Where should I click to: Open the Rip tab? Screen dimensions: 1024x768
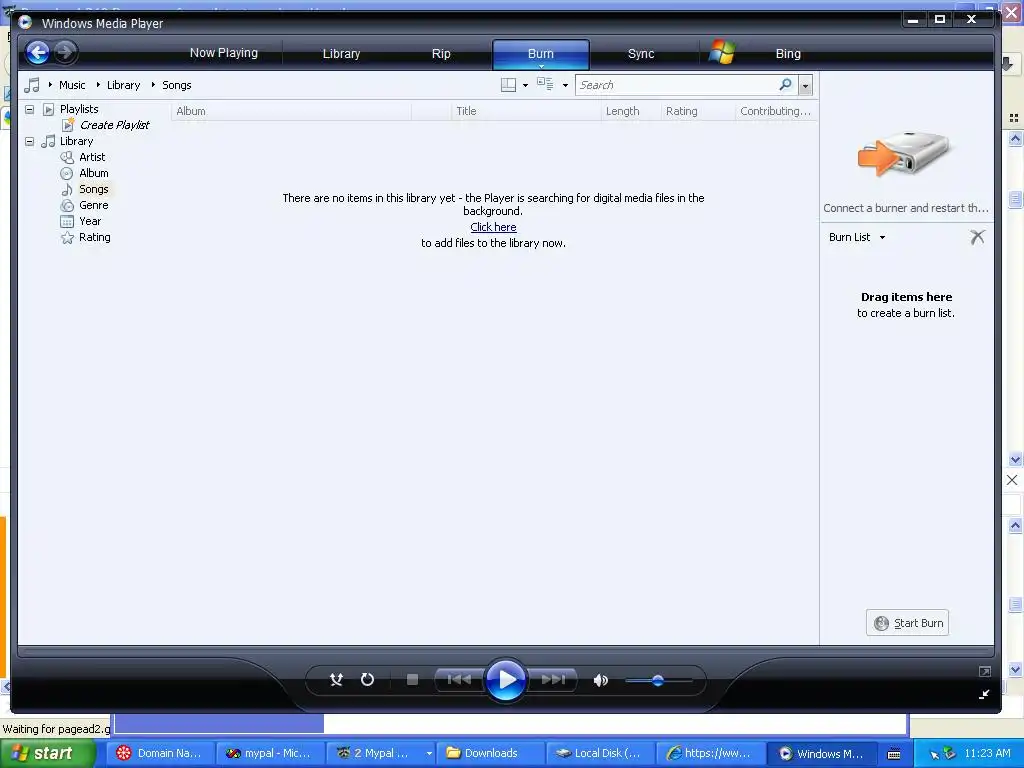441,54
